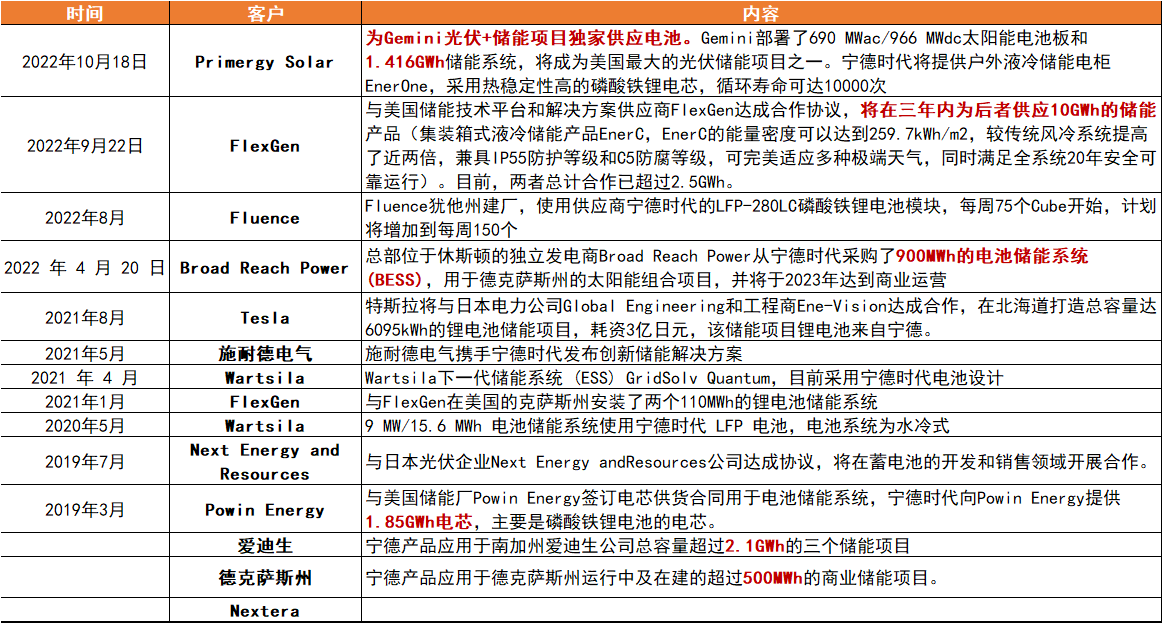Screen dimensions: 1162x623
Task: Select the Wartsila cell in 2020年5月 row
Action: click(265, 425)
